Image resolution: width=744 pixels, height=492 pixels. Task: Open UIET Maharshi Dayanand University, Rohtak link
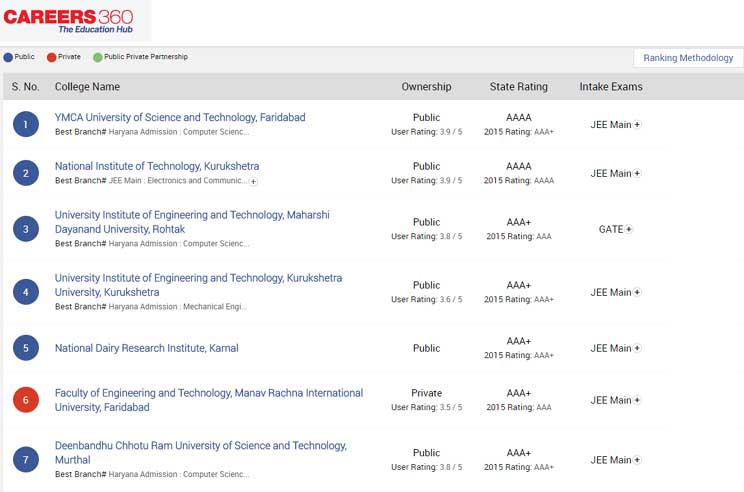pyautogui.click(x=192, y=222)
